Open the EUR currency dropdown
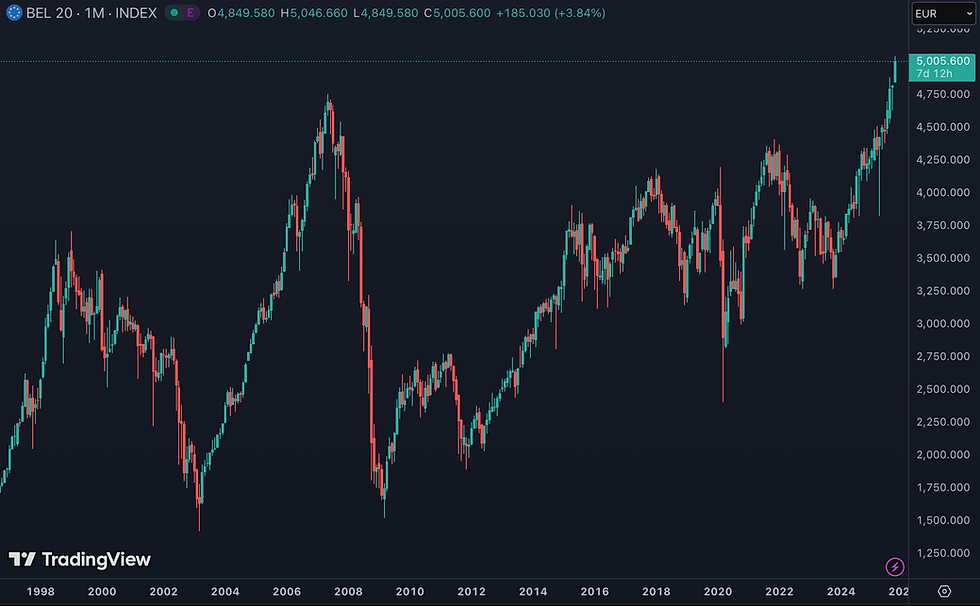The width and height of the screenshot is (980, 606). pos(943,13)
